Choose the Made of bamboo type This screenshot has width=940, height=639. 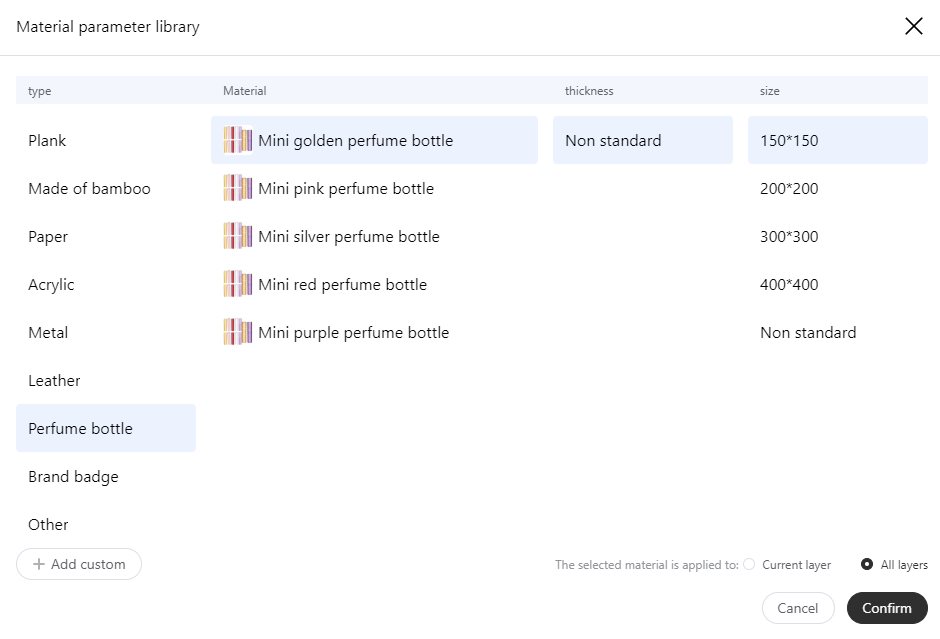tap(106, 188)
